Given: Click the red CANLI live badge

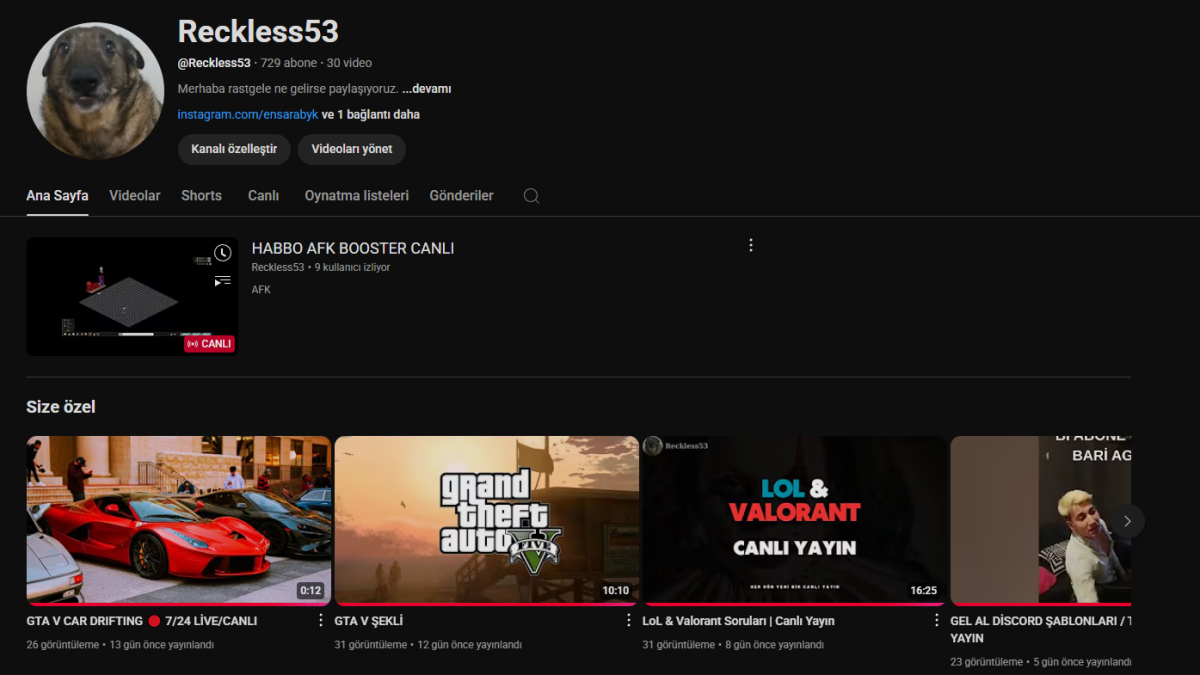Looking at the screenshot, I should pyautogui.click(x=209, y=343).
